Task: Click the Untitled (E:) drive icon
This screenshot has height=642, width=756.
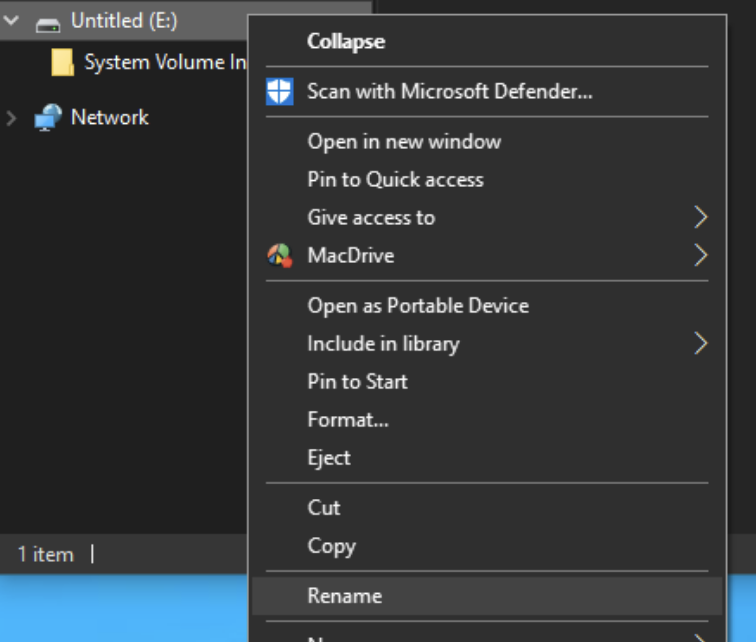Action: click(x=48, y=25)
